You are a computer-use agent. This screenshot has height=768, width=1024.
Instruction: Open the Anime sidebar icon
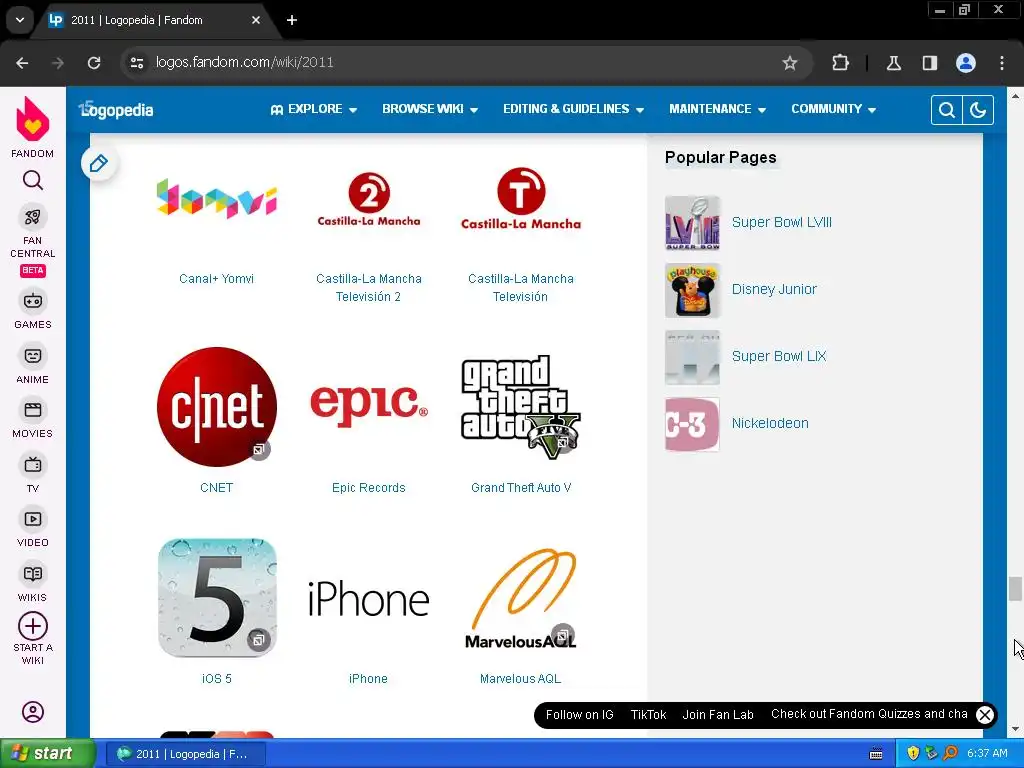tap(33, 356)
